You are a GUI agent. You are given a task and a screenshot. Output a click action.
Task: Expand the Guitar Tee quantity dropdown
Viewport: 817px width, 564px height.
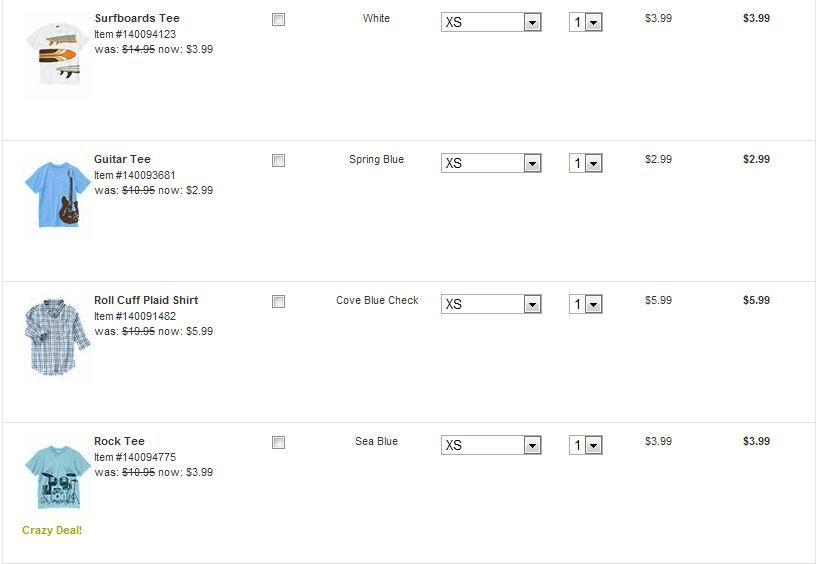click(x=586, y=163)
